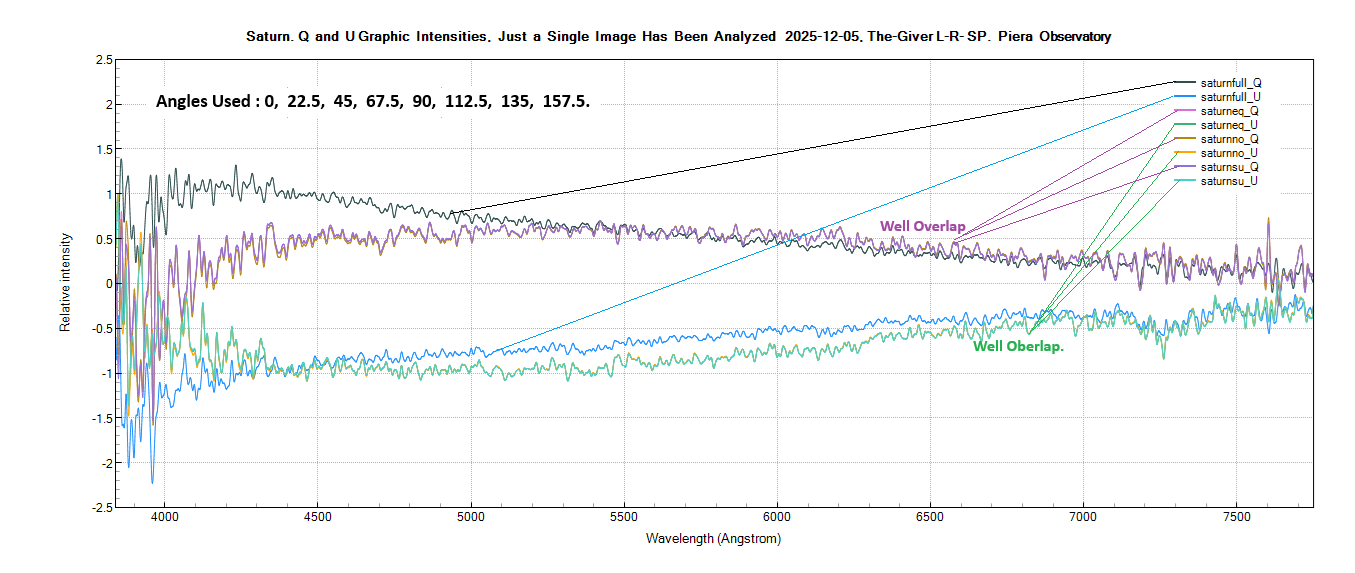Click the 2.5 tick on the intensity axis
The height and width of the screenshot is (573, 1355).
[104, 61]
